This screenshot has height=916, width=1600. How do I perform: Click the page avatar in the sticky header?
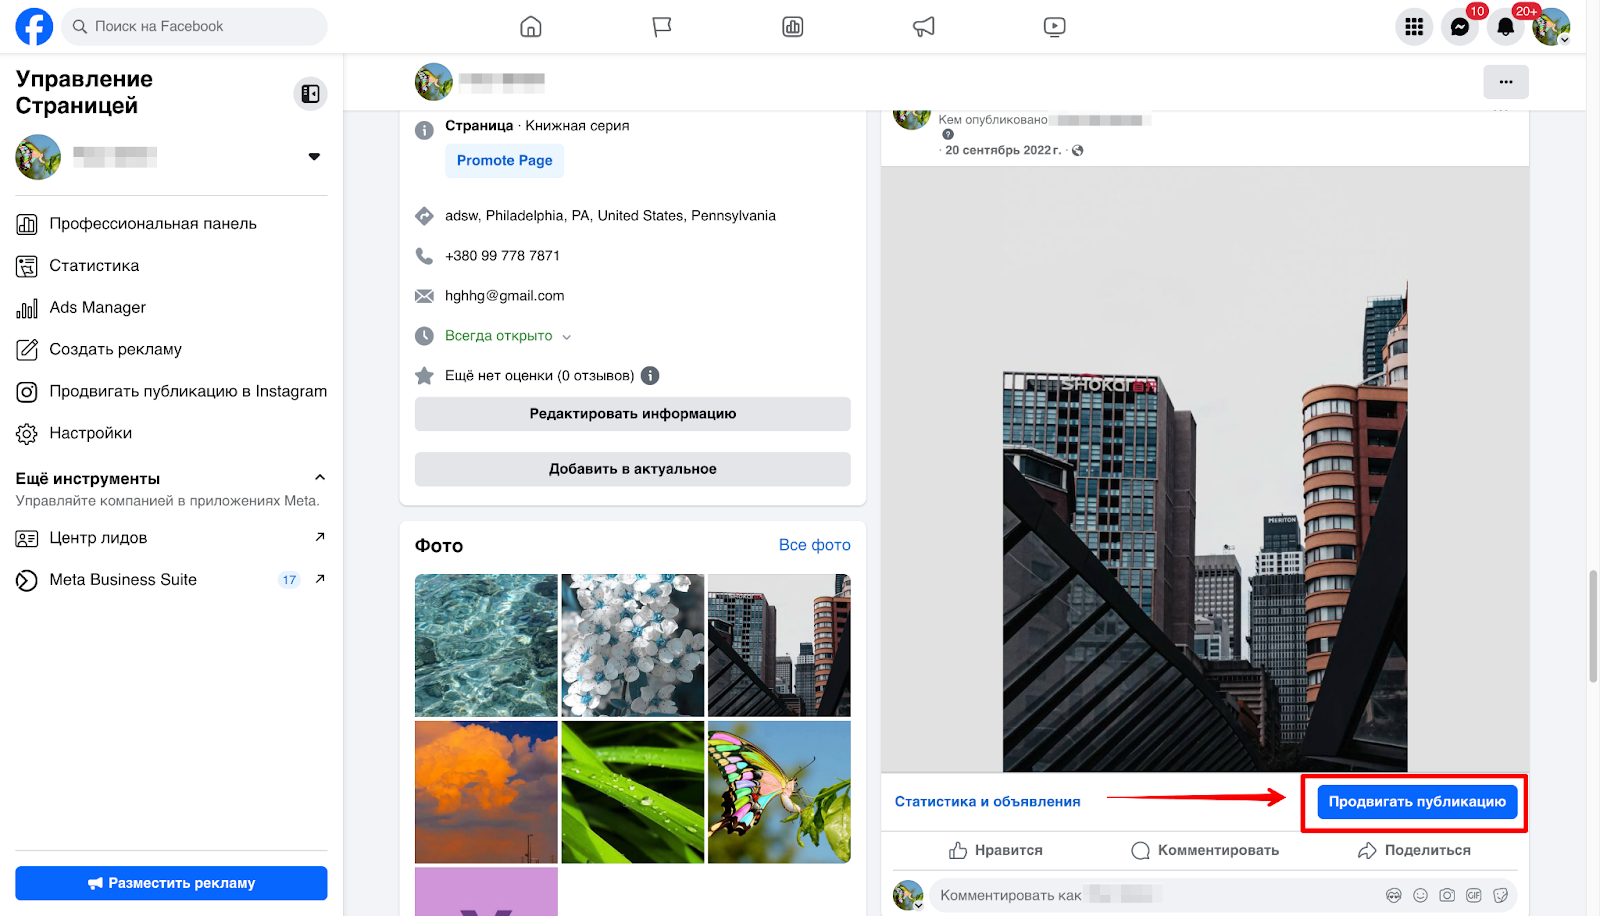coord(434,82)
